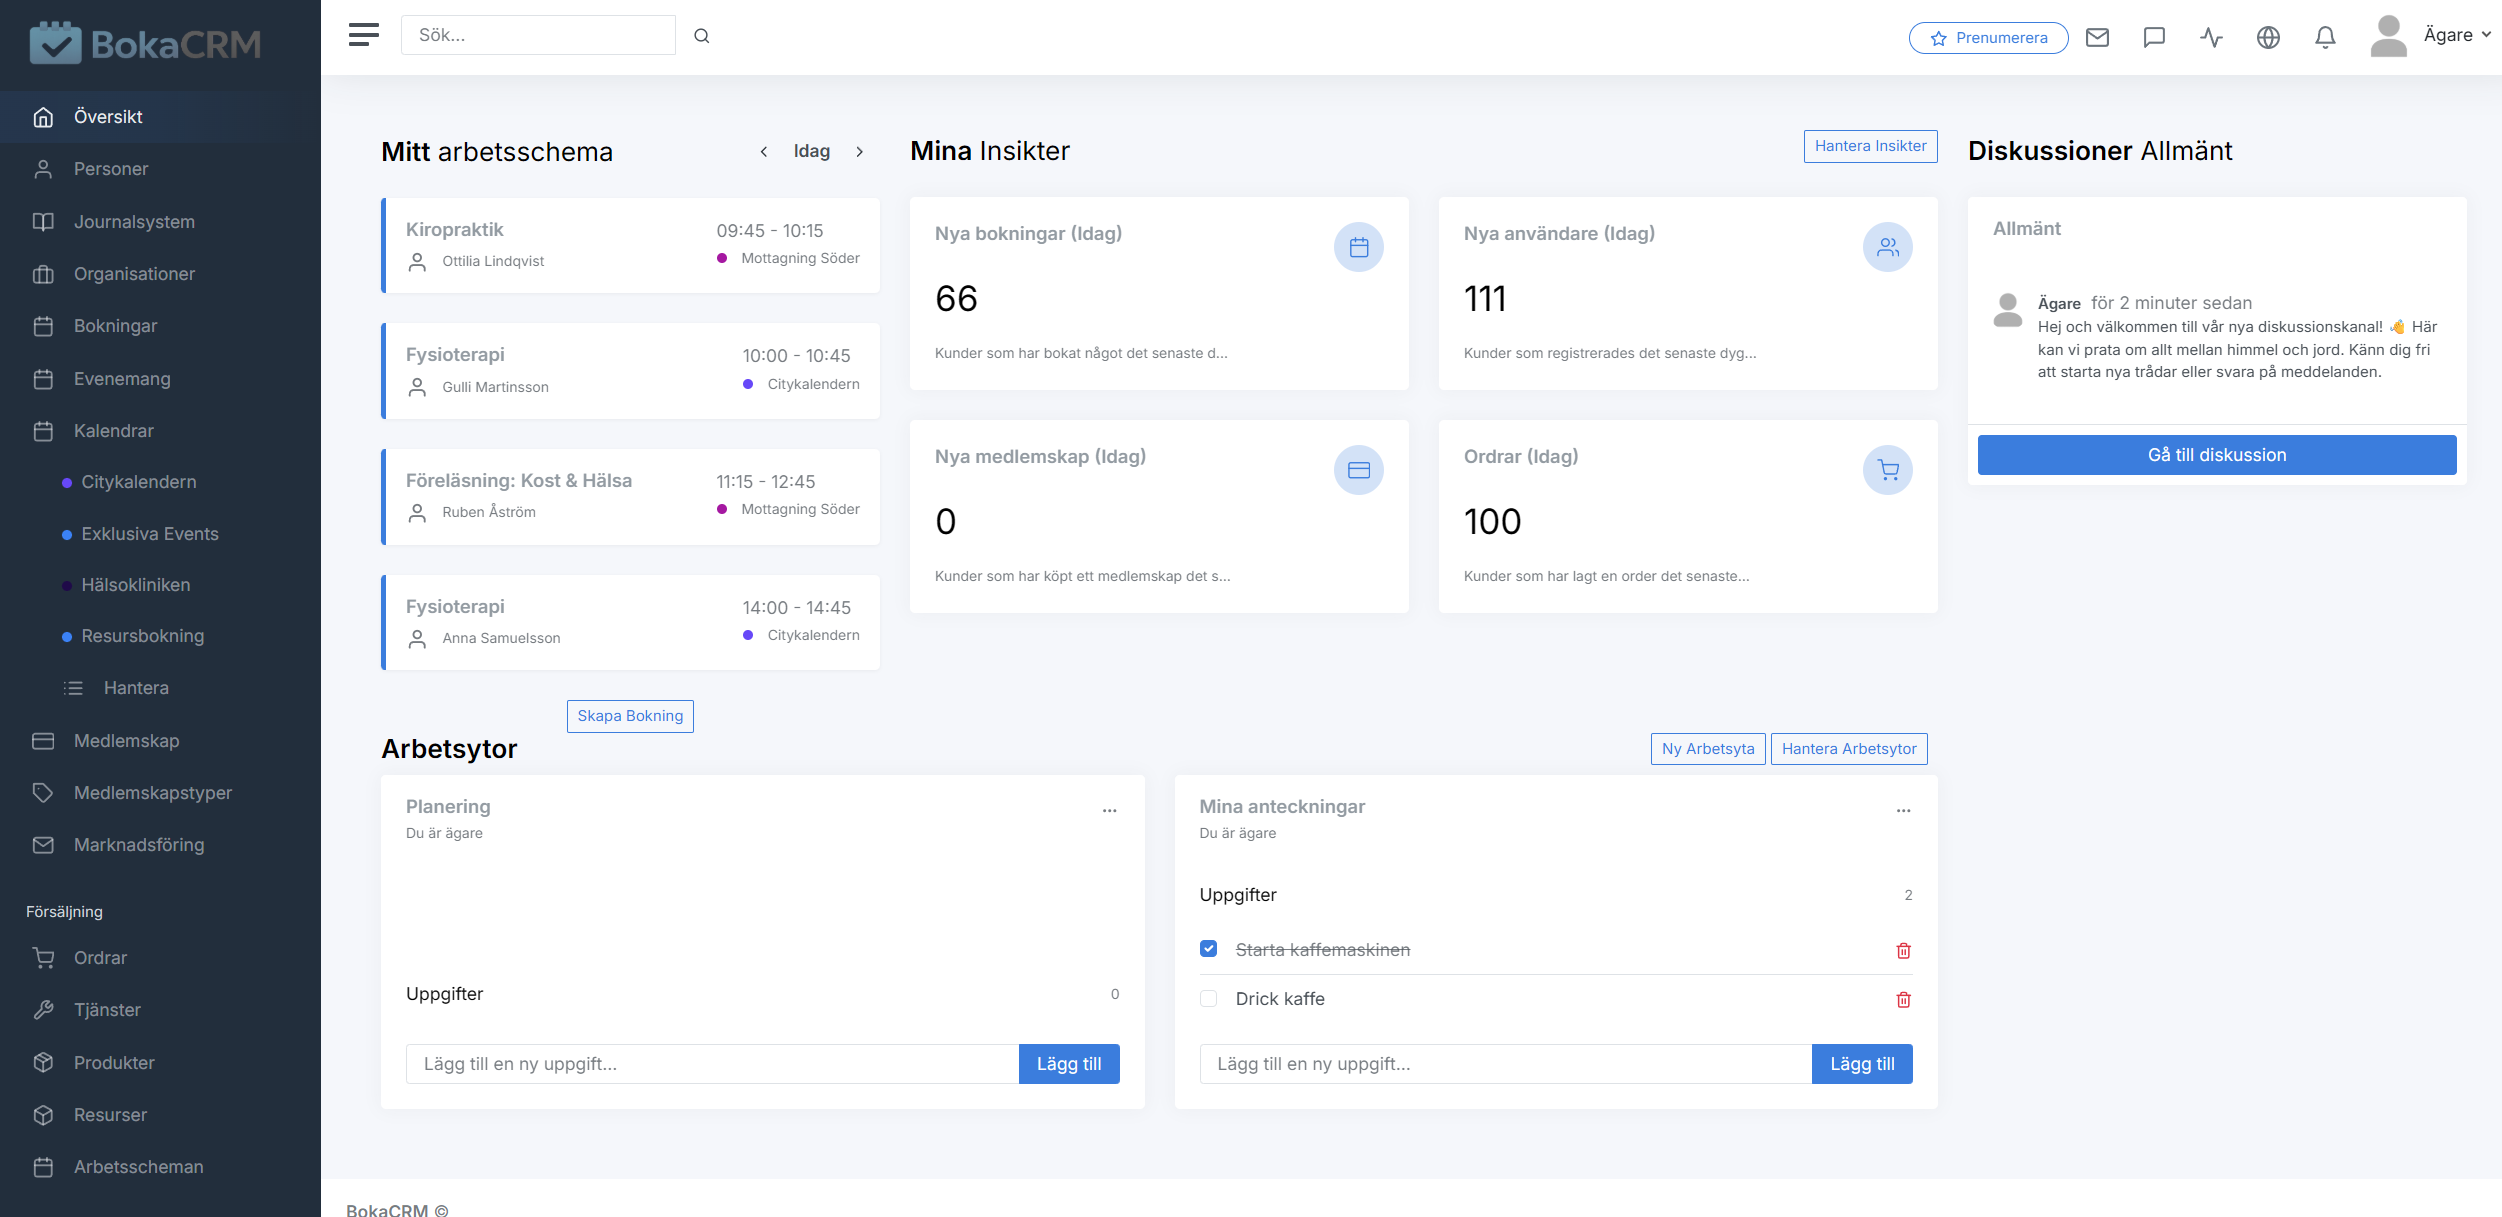The image size is (2502, 1217).
Task: Check off the Drick kaffe task
Action: coord(1209,998)
